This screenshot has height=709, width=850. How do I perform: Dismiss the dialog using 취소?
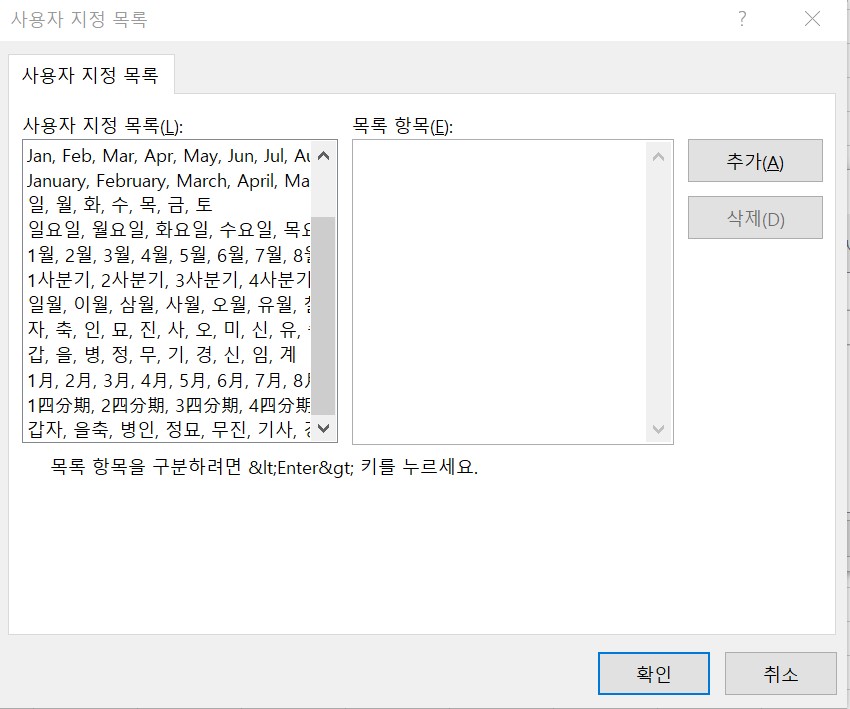point(781,673)
